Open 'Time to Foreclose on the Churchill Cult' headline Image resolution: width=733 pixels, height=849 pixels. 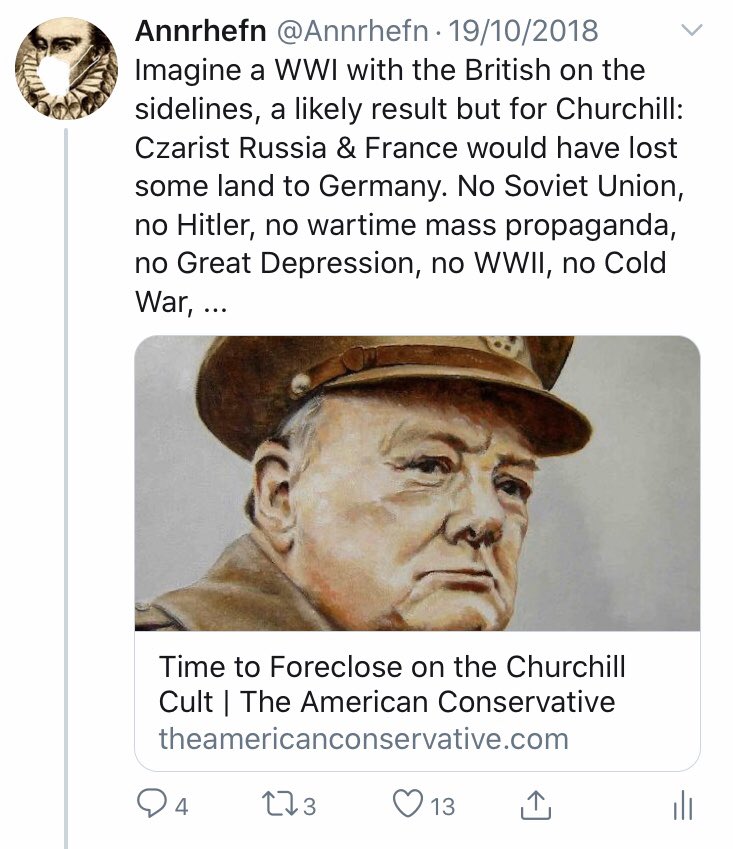tap(392, 666)
